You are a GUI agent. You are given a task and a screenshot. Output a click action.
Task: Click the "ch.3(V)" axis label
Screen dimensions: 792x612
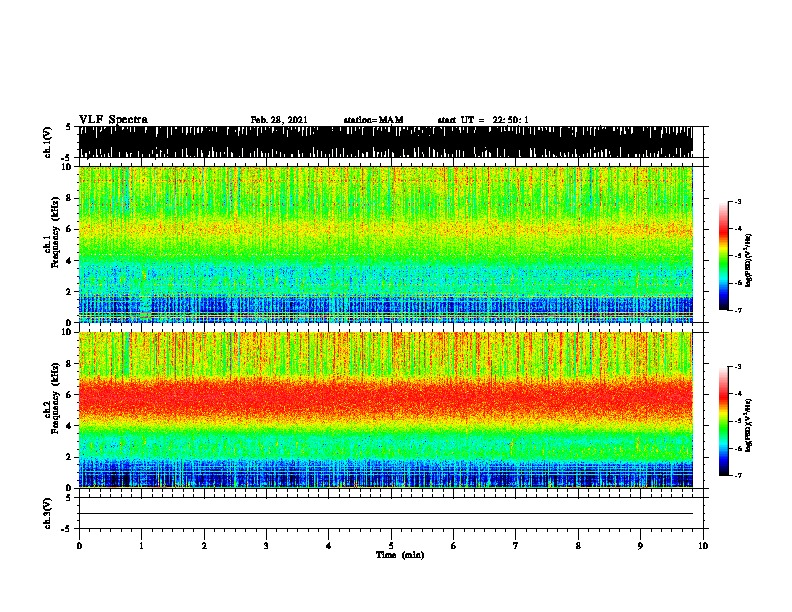click(47, 513)
